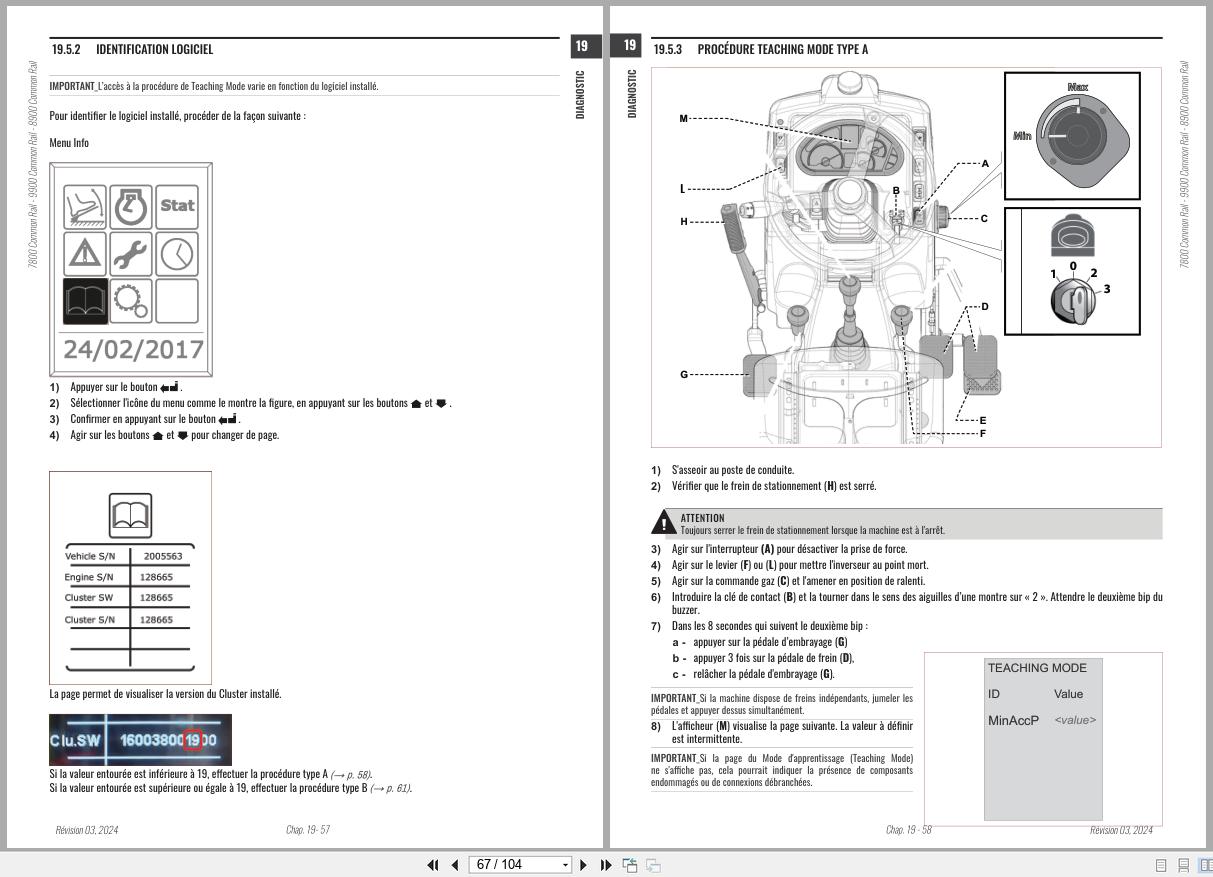
Task: Click the page-with-arrow icon after the navigation arrows
Action: (x=629, y=864)
